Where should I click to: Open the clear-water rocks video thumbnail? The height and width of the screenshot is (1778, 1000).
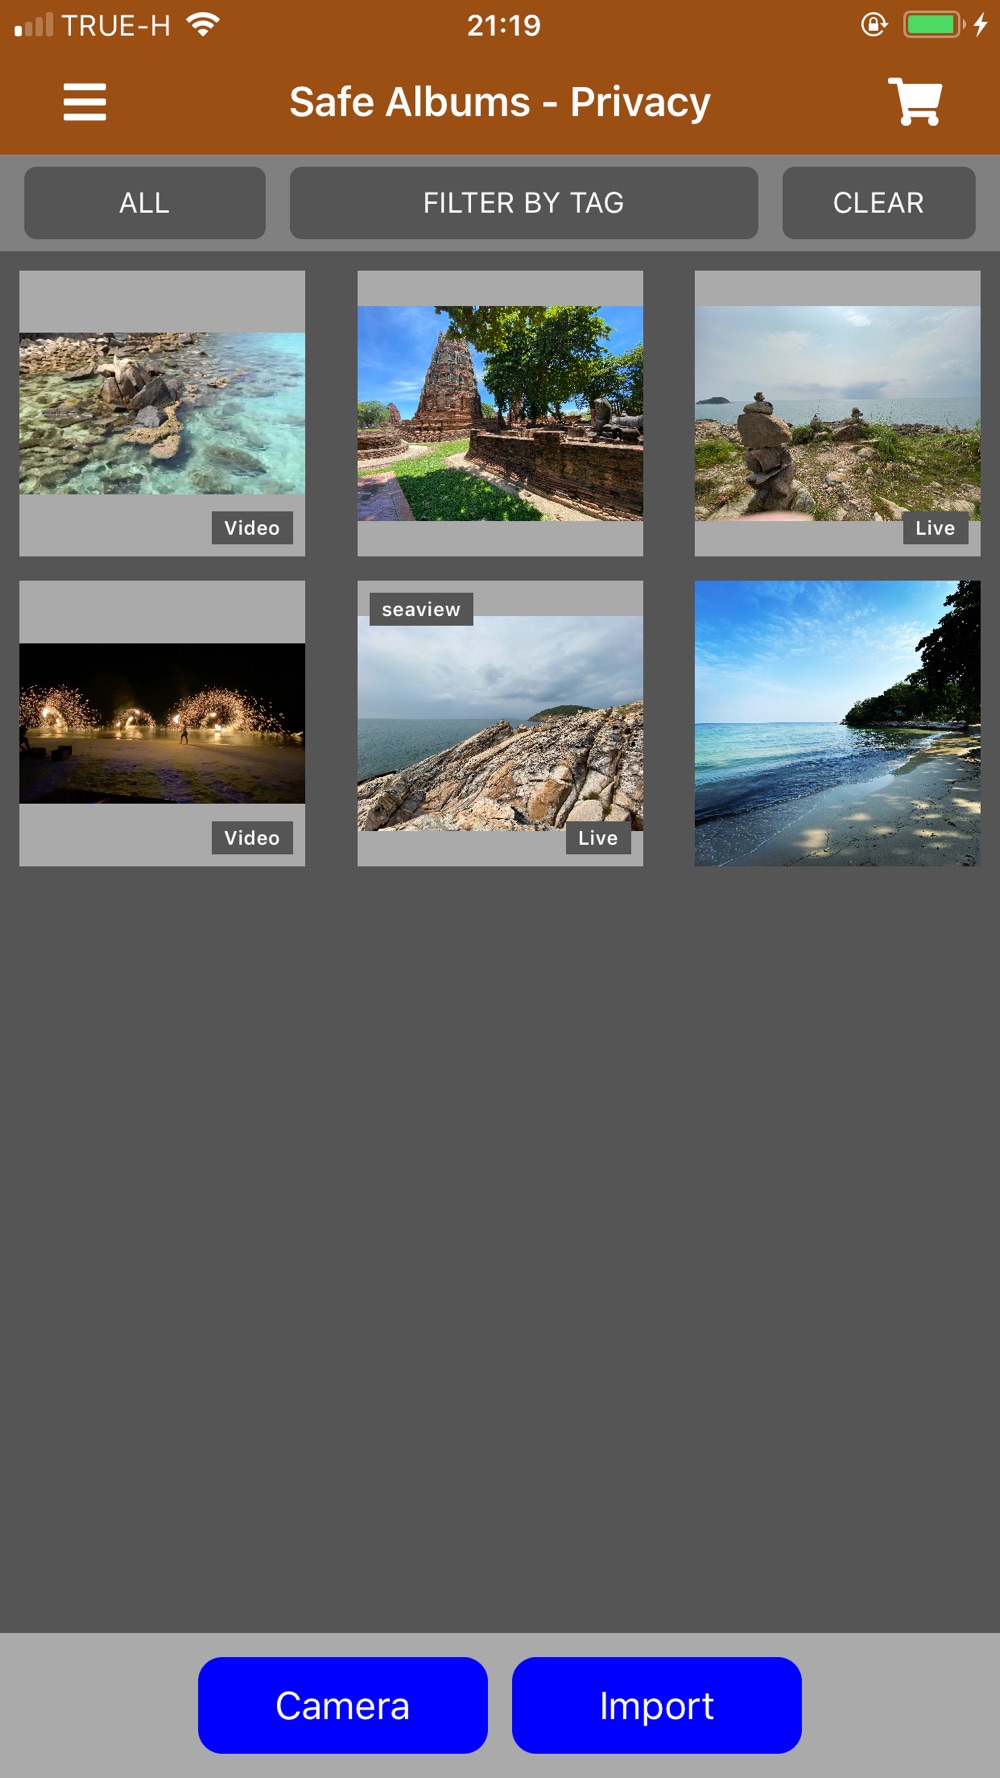pyautogui.click(x=162, y=413)
